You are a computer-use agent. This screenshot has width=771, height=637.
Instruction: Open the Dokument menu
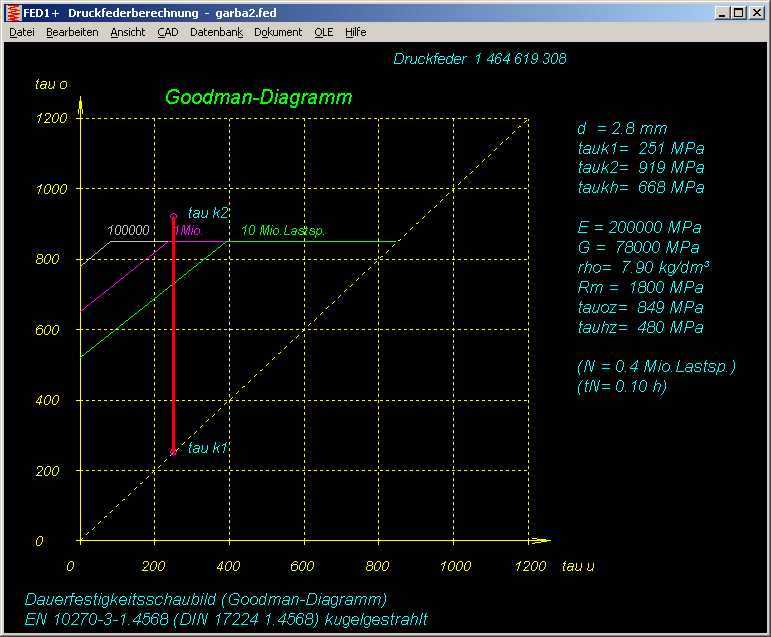click(278, 32)
